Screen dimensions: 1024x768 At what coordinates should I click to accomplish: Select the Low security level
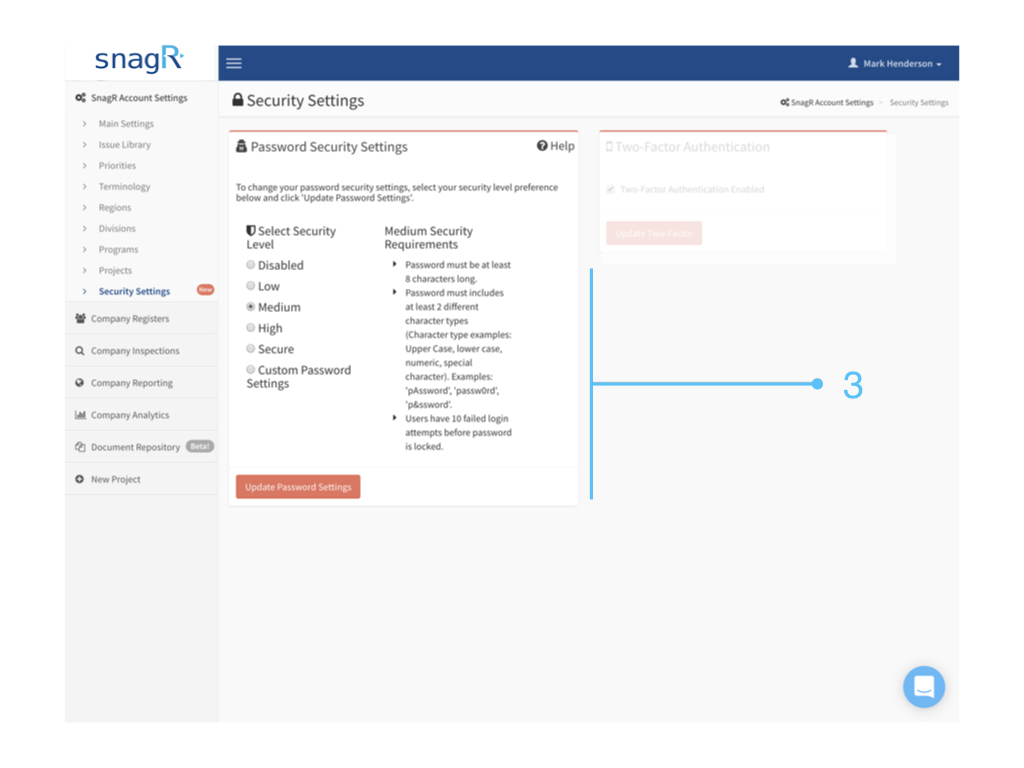pos(251,285)
